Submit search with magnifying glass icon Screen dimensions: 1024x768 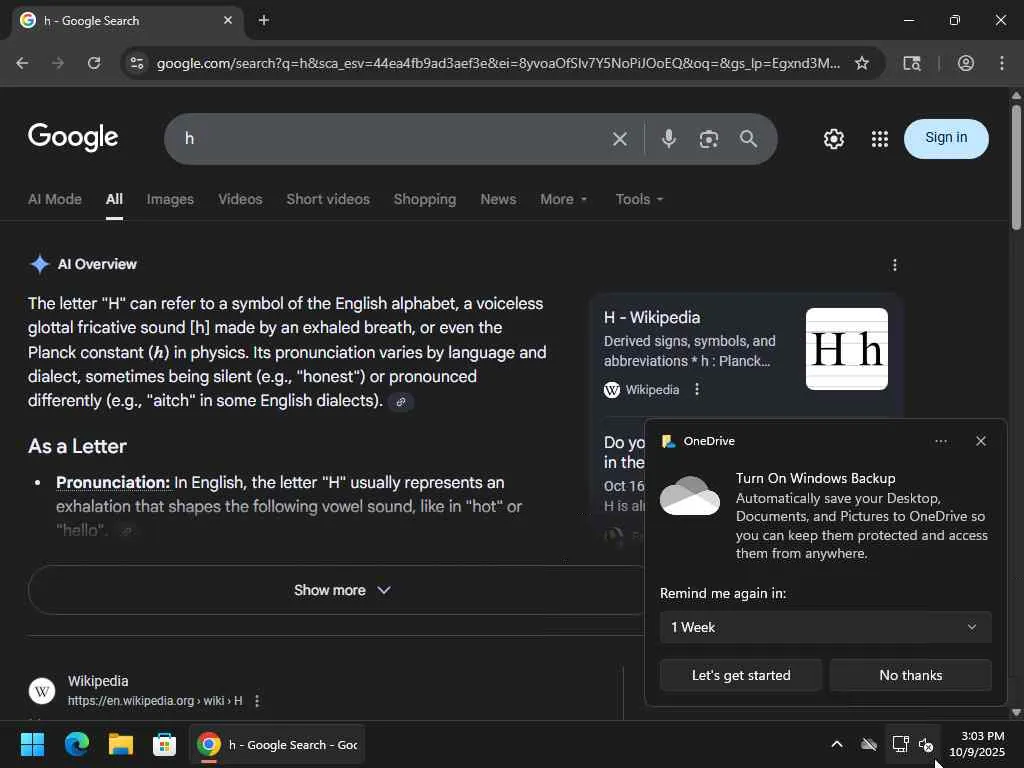pos(748,138)
